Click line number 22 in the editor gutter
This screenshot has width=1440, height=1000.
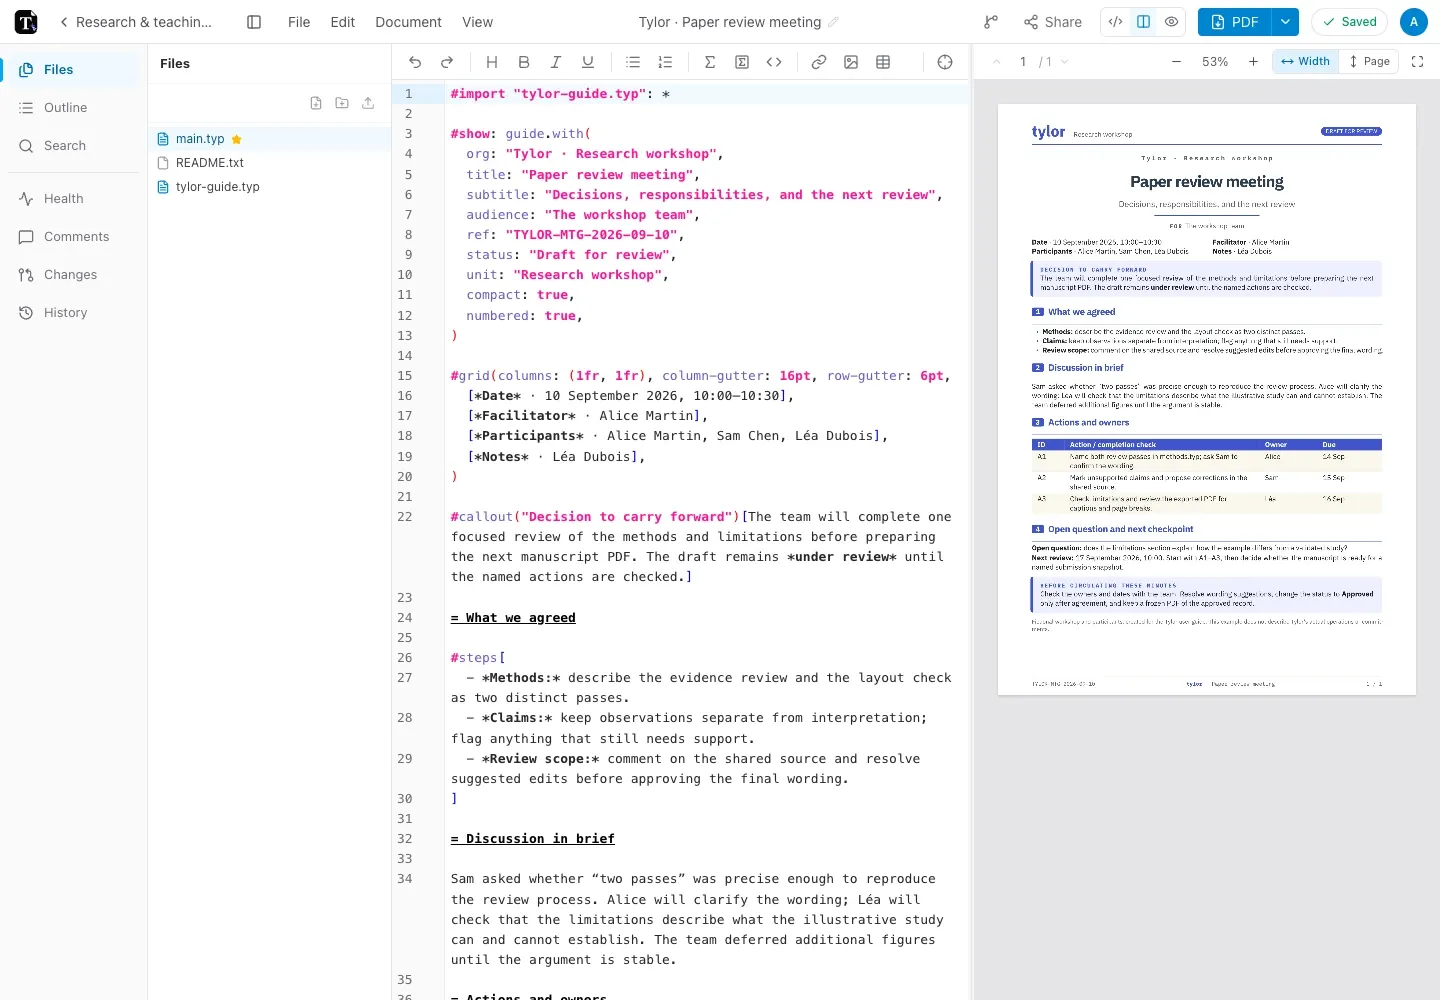pos(405,516)
